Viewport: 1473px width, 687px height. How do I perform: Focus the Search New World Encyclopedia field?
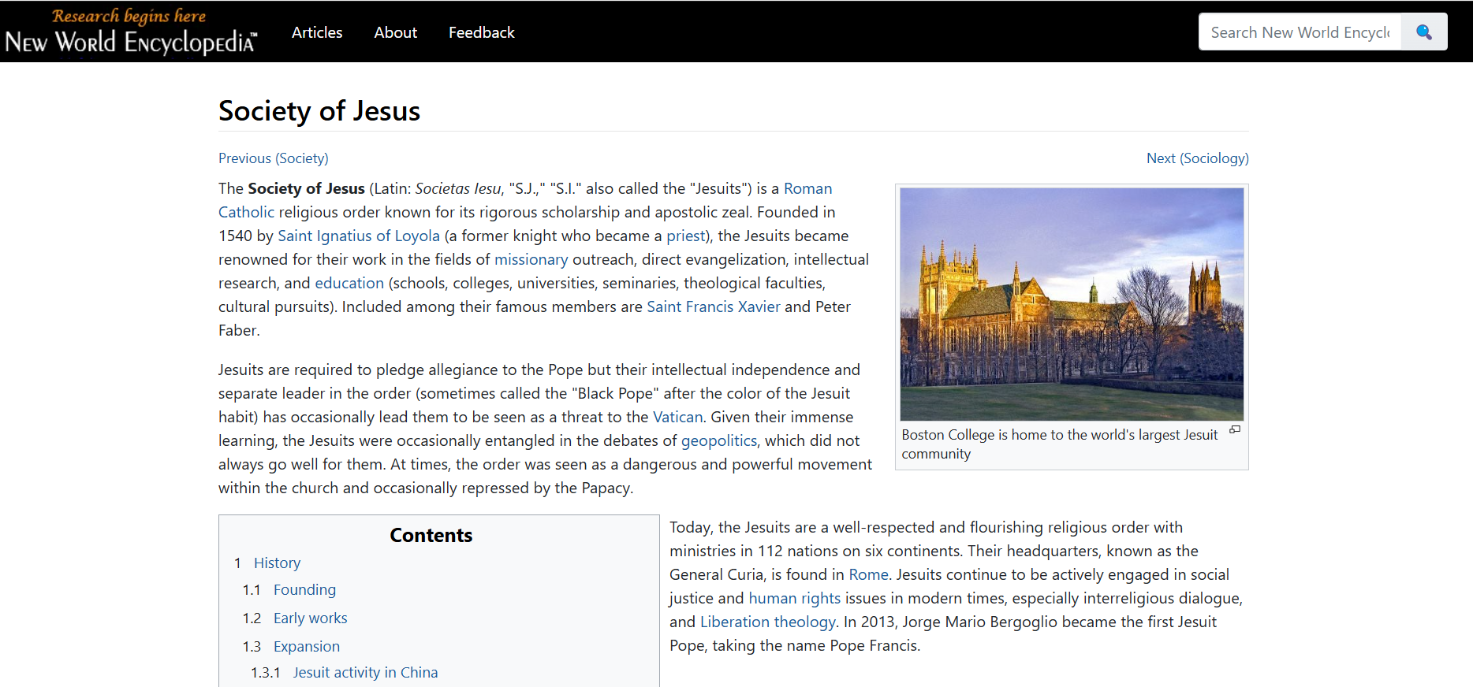[x=1300, y=32]
